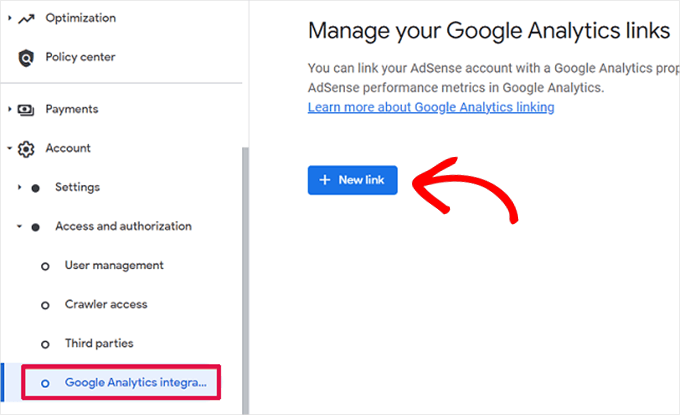This screenshot has height=415, width=680.
Task: Open the Payments menu item
Action: pyautogui.click(x=72, y=109)
